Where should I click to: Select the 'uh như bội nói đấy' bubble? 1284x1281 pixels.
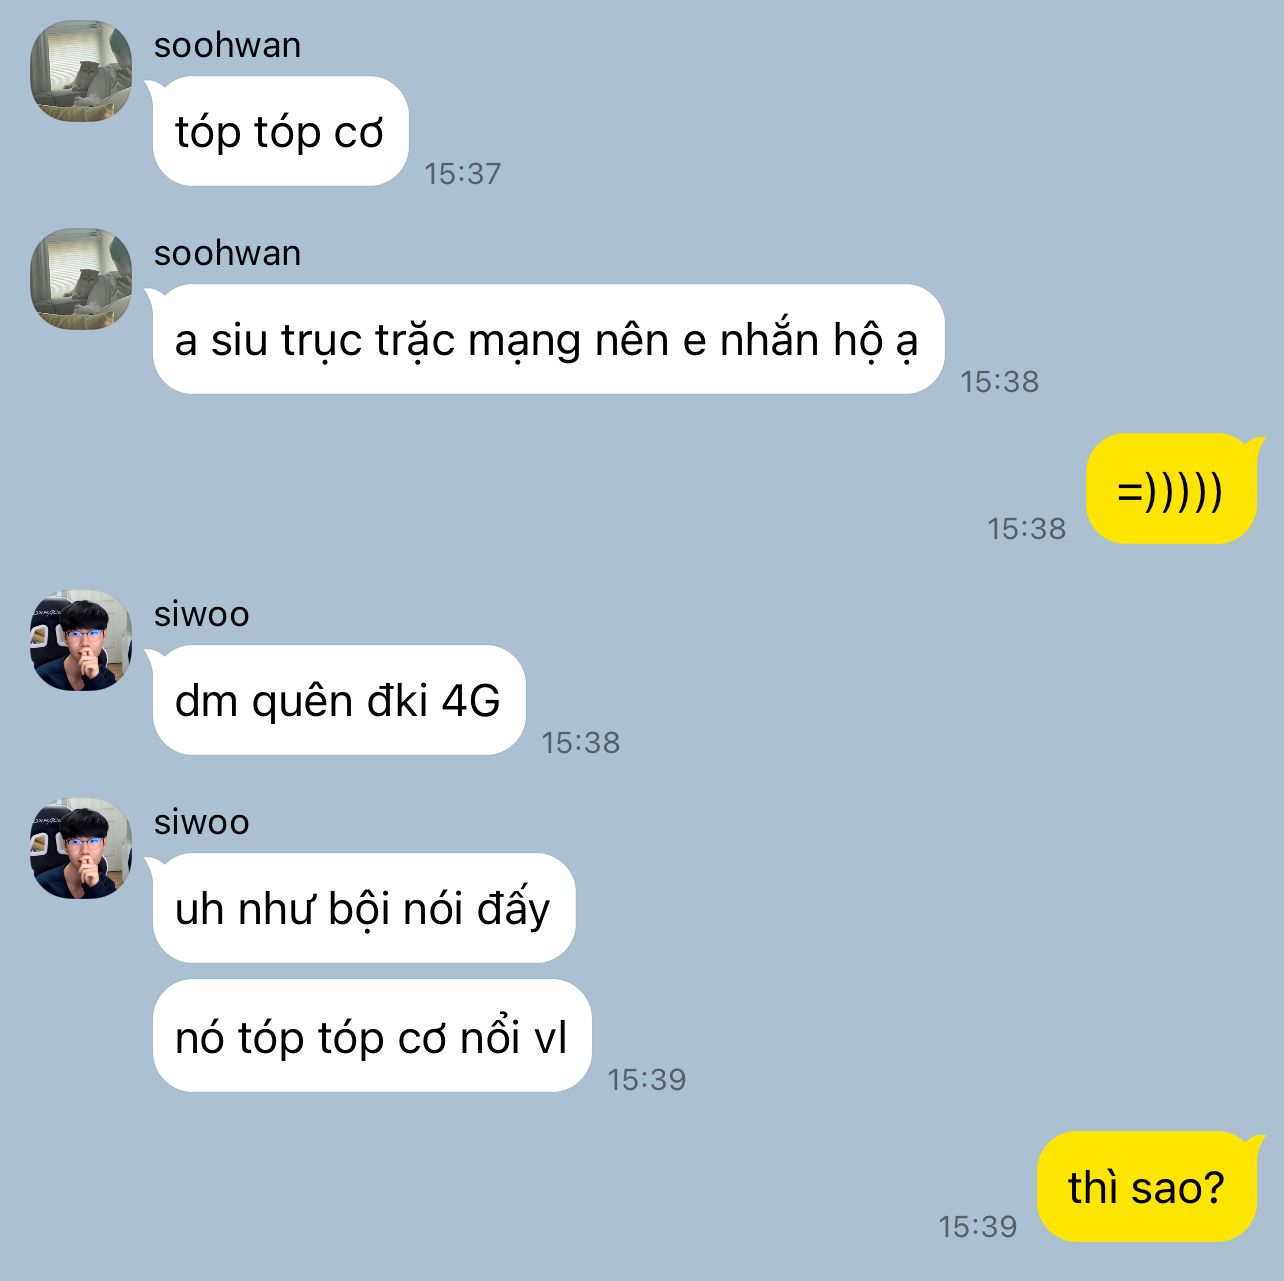(x=364, y=908)
